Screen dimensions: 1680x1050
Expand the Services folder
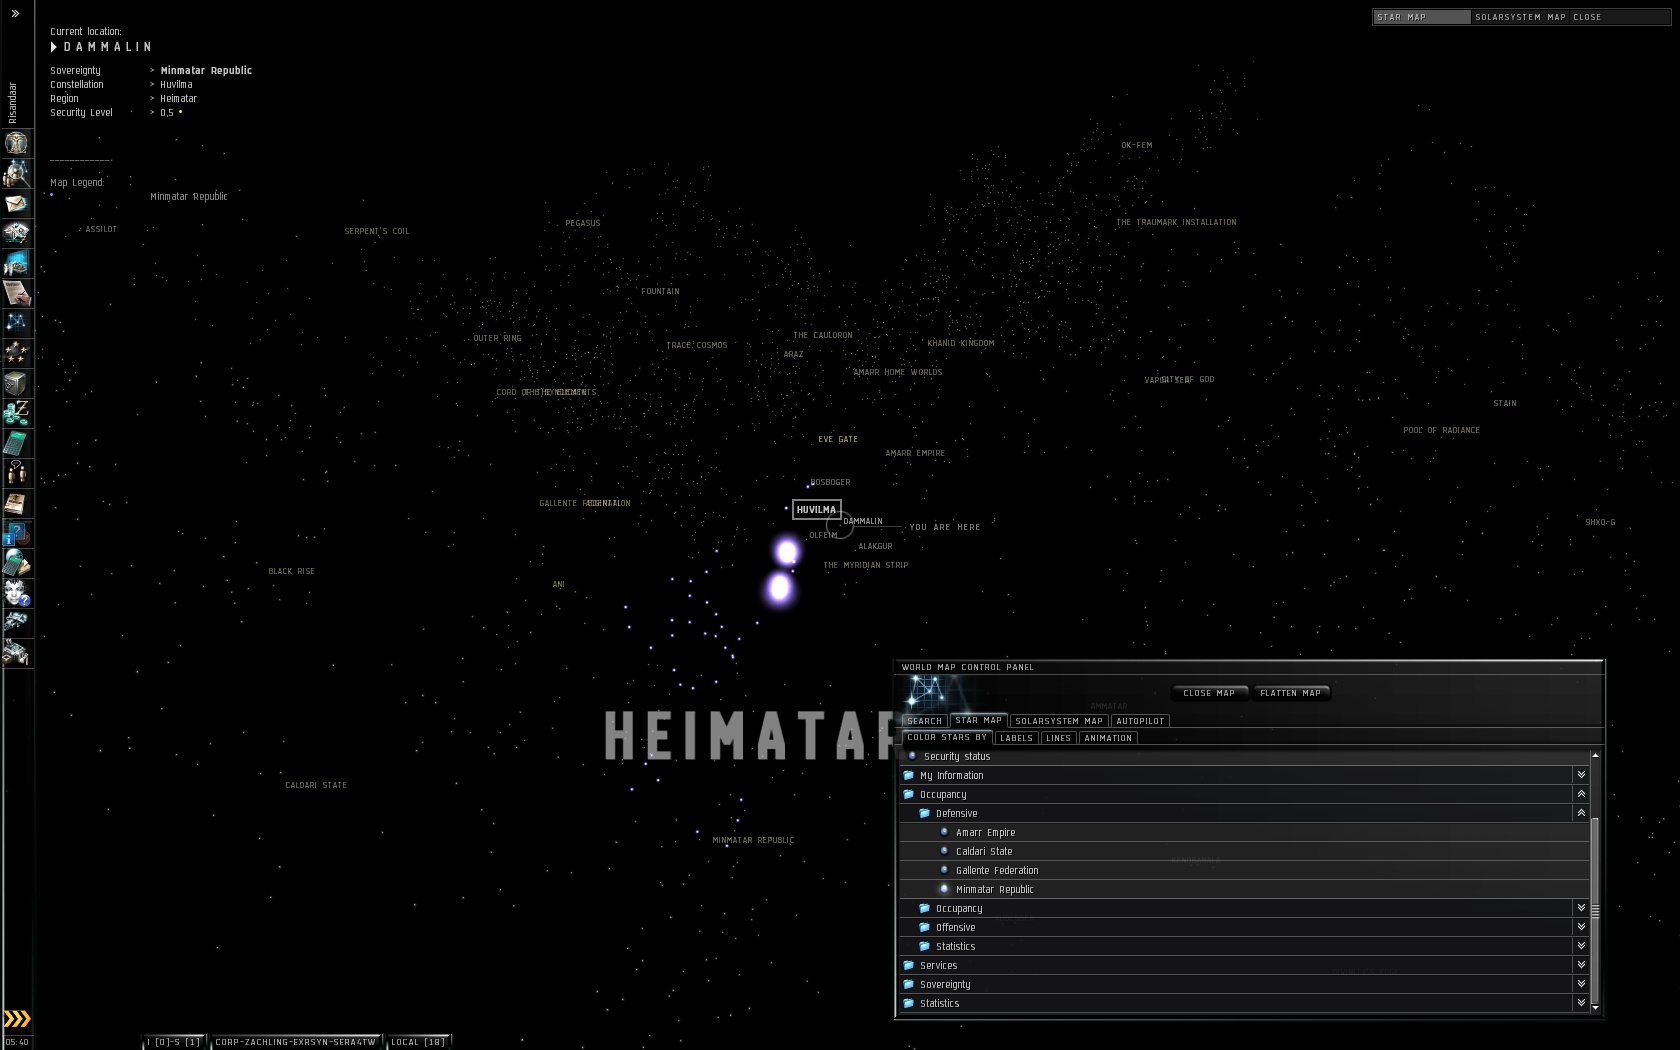(x=1581, y=965)
